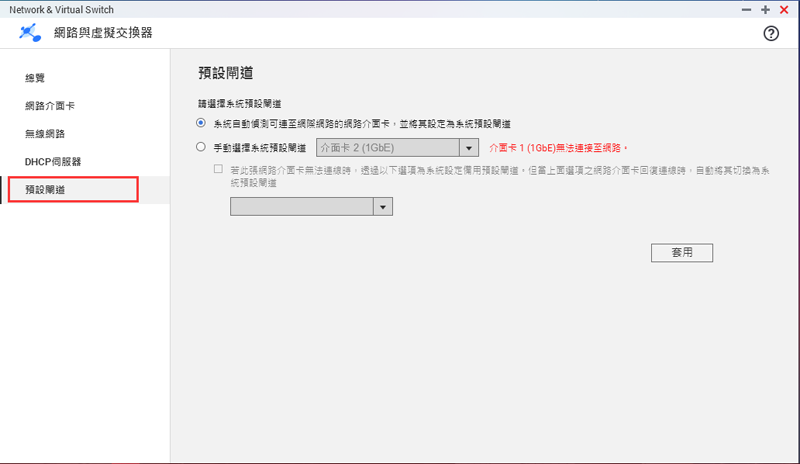Open the 總覽 overview page
This screenshot has height=464, width=800.
(x=35, y=77)
